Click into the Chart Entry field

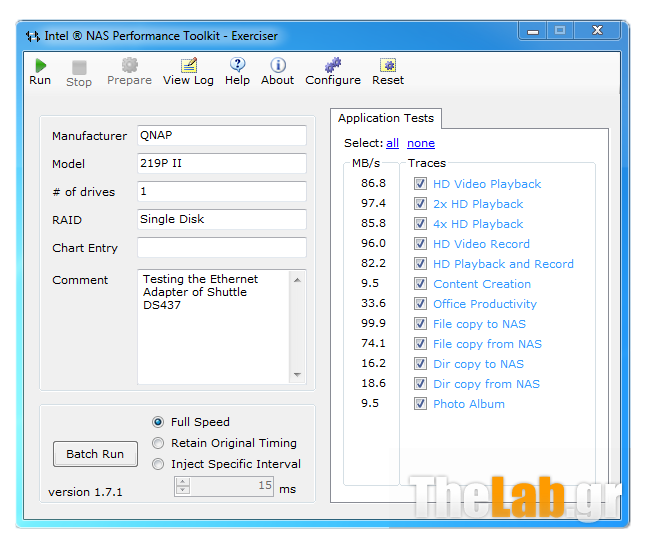pos(221,248)
